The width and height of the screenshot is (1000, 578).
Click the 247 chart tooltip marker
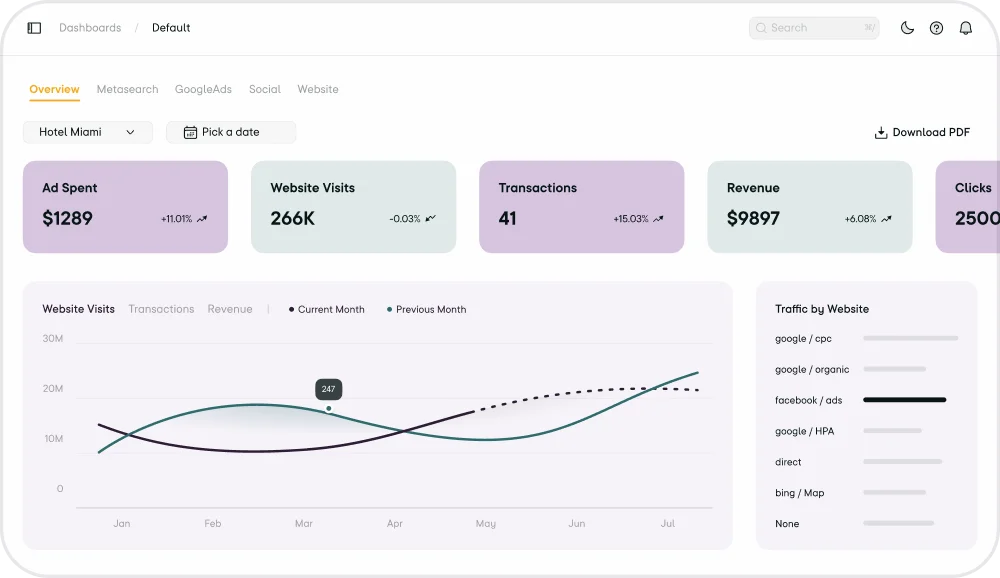[x=328, y=389]
